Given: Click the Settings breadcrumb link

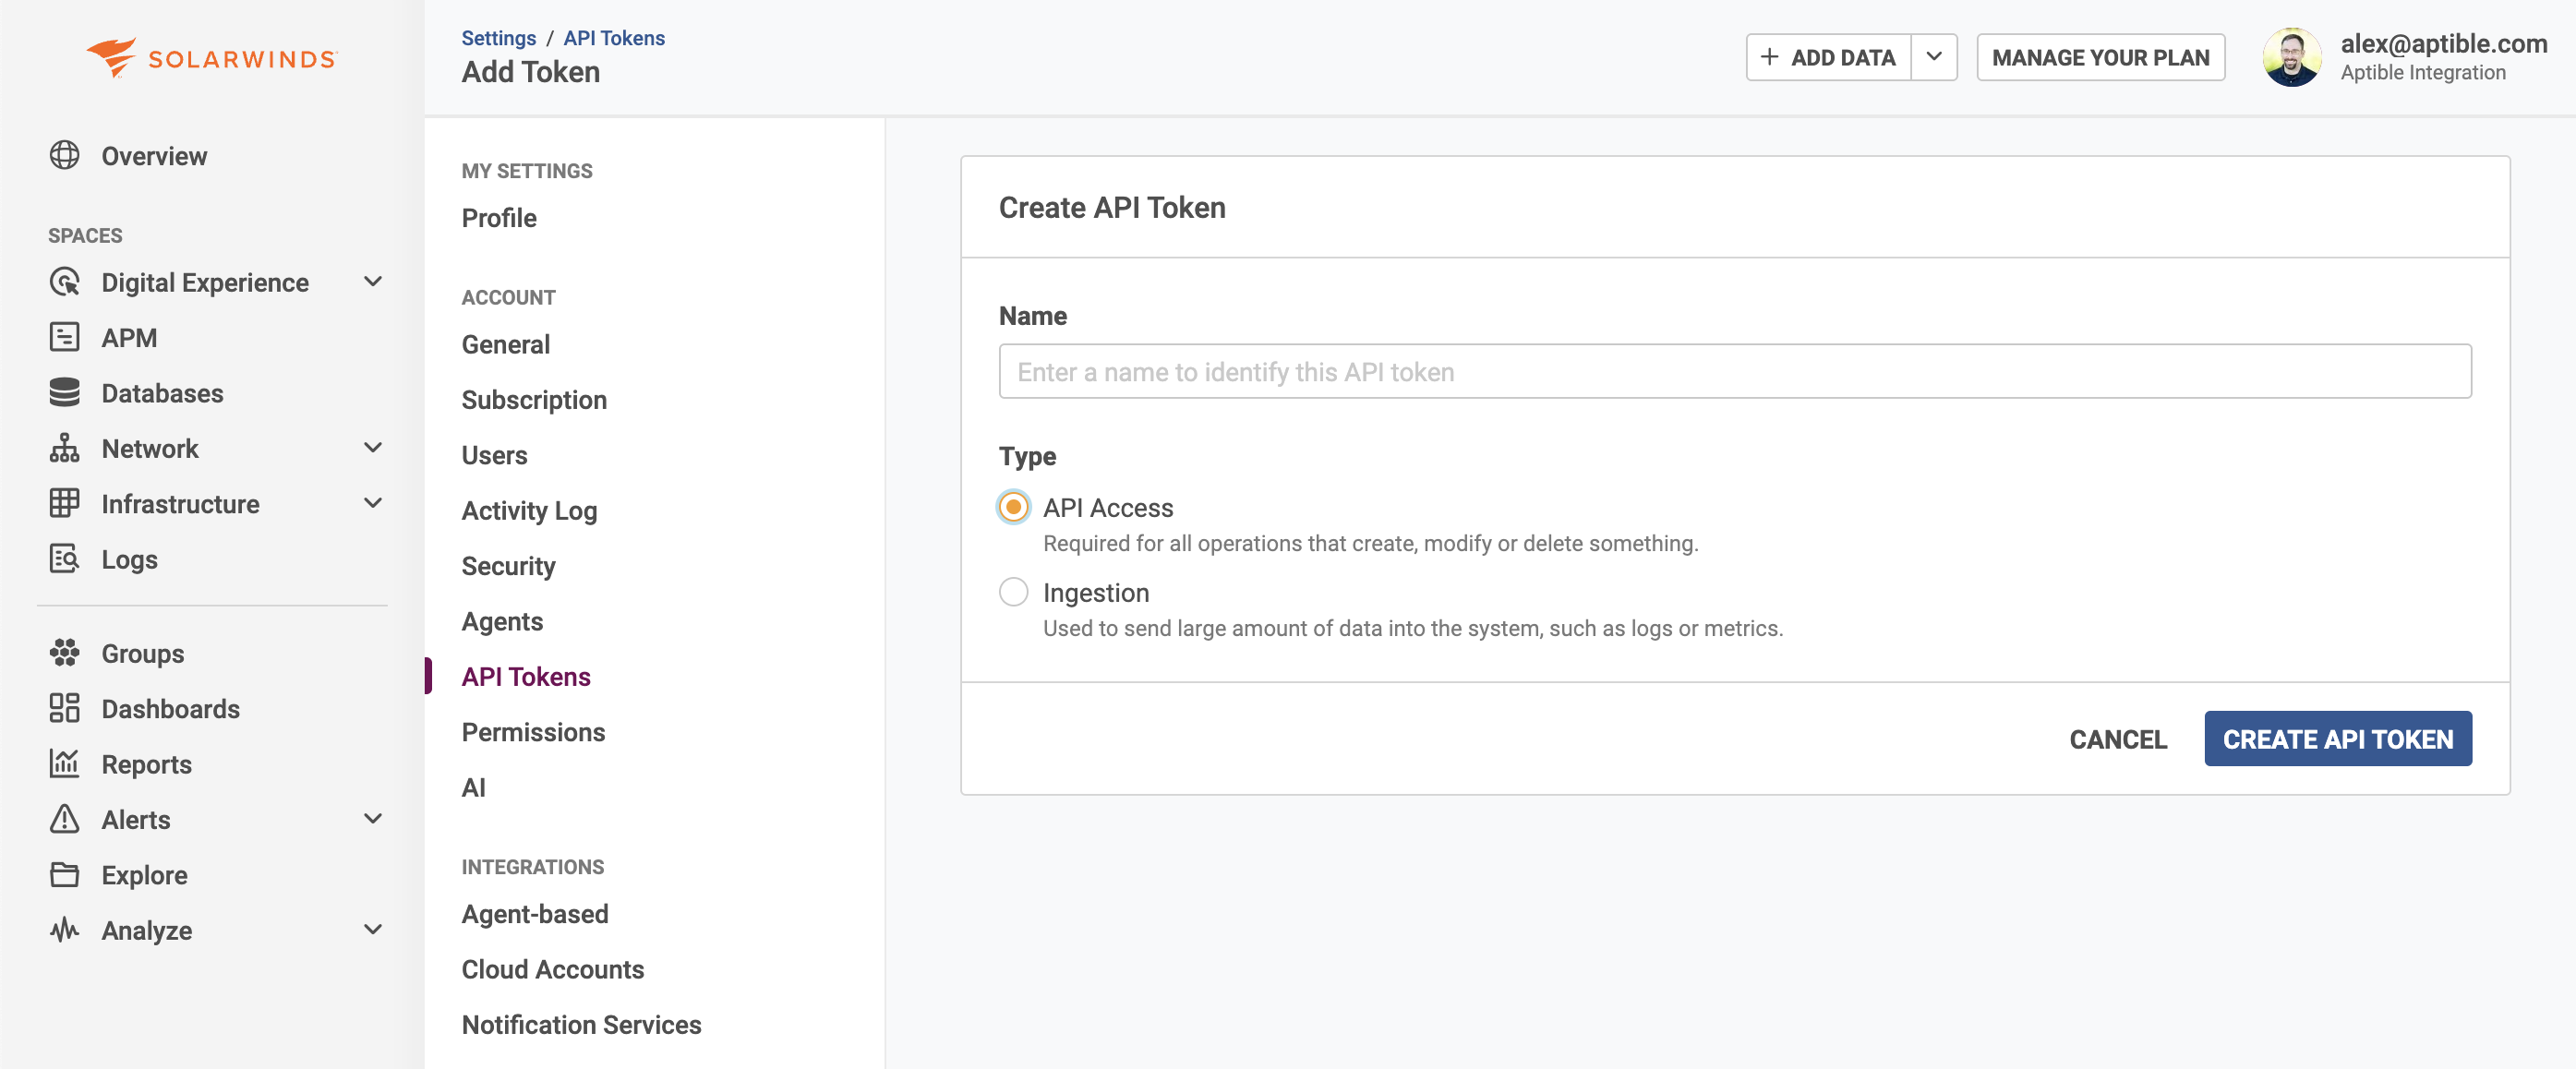Looking at the screenshot, I should pos(498,38).
